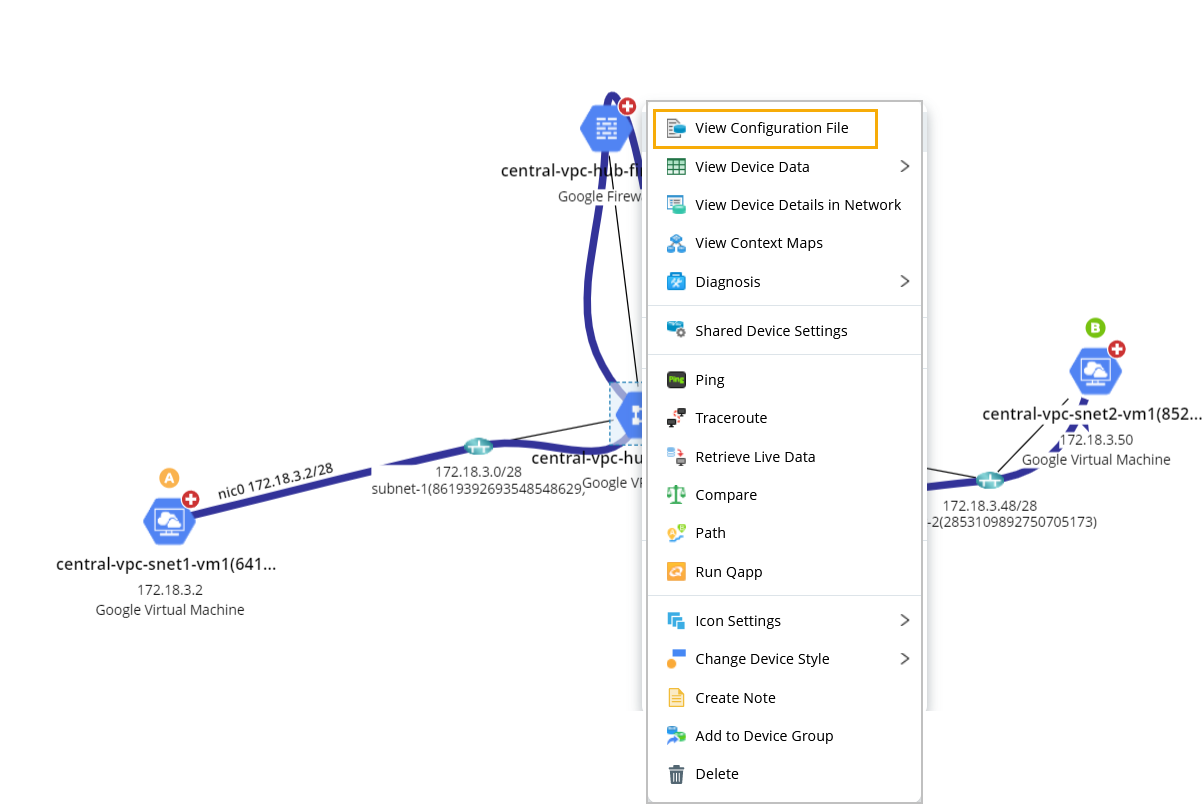Click the green B marker on central-vpc-snet2-vm1
Viewport: 1203px width, 804px height.
[1095, 327]
